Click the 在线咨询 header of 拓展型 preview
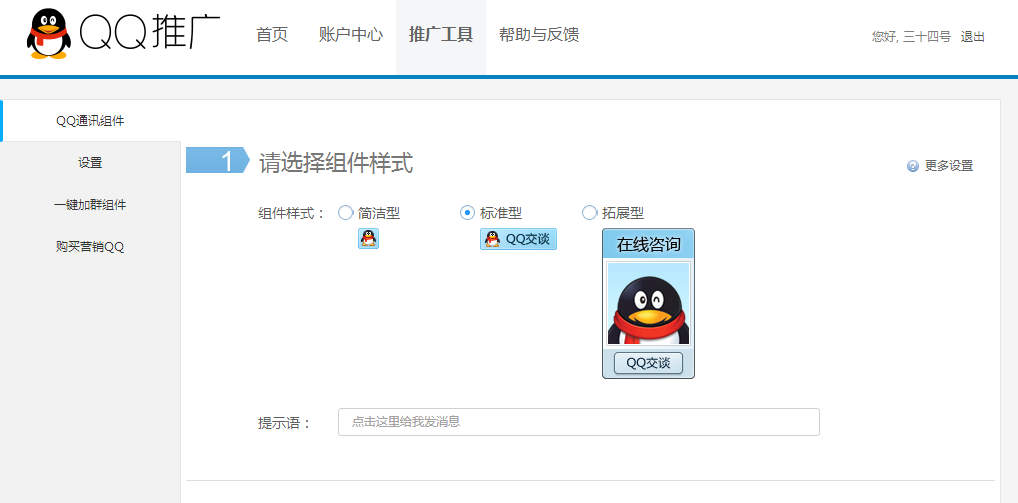1018x503 pixels. [649, 244]
